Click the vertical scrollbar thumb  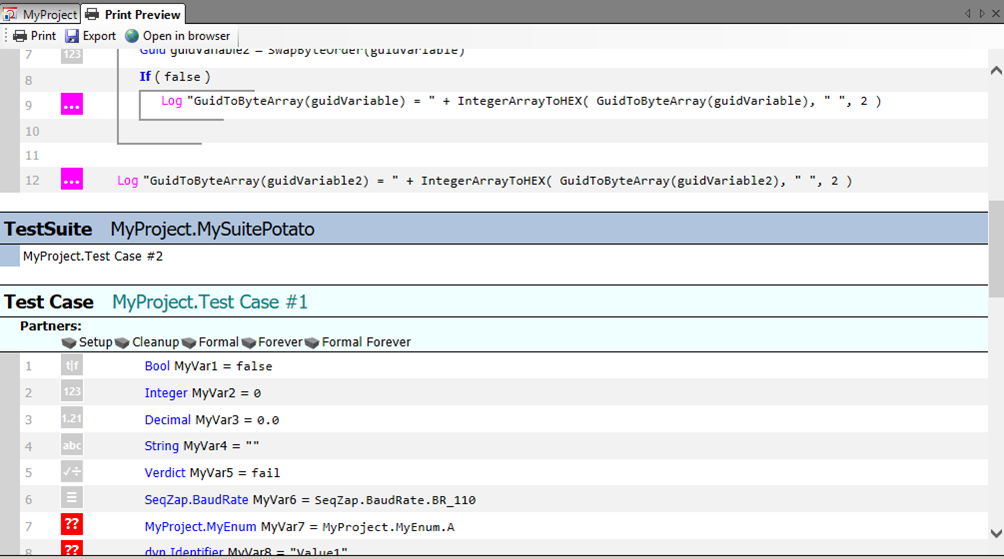click(x=996, y=248)
